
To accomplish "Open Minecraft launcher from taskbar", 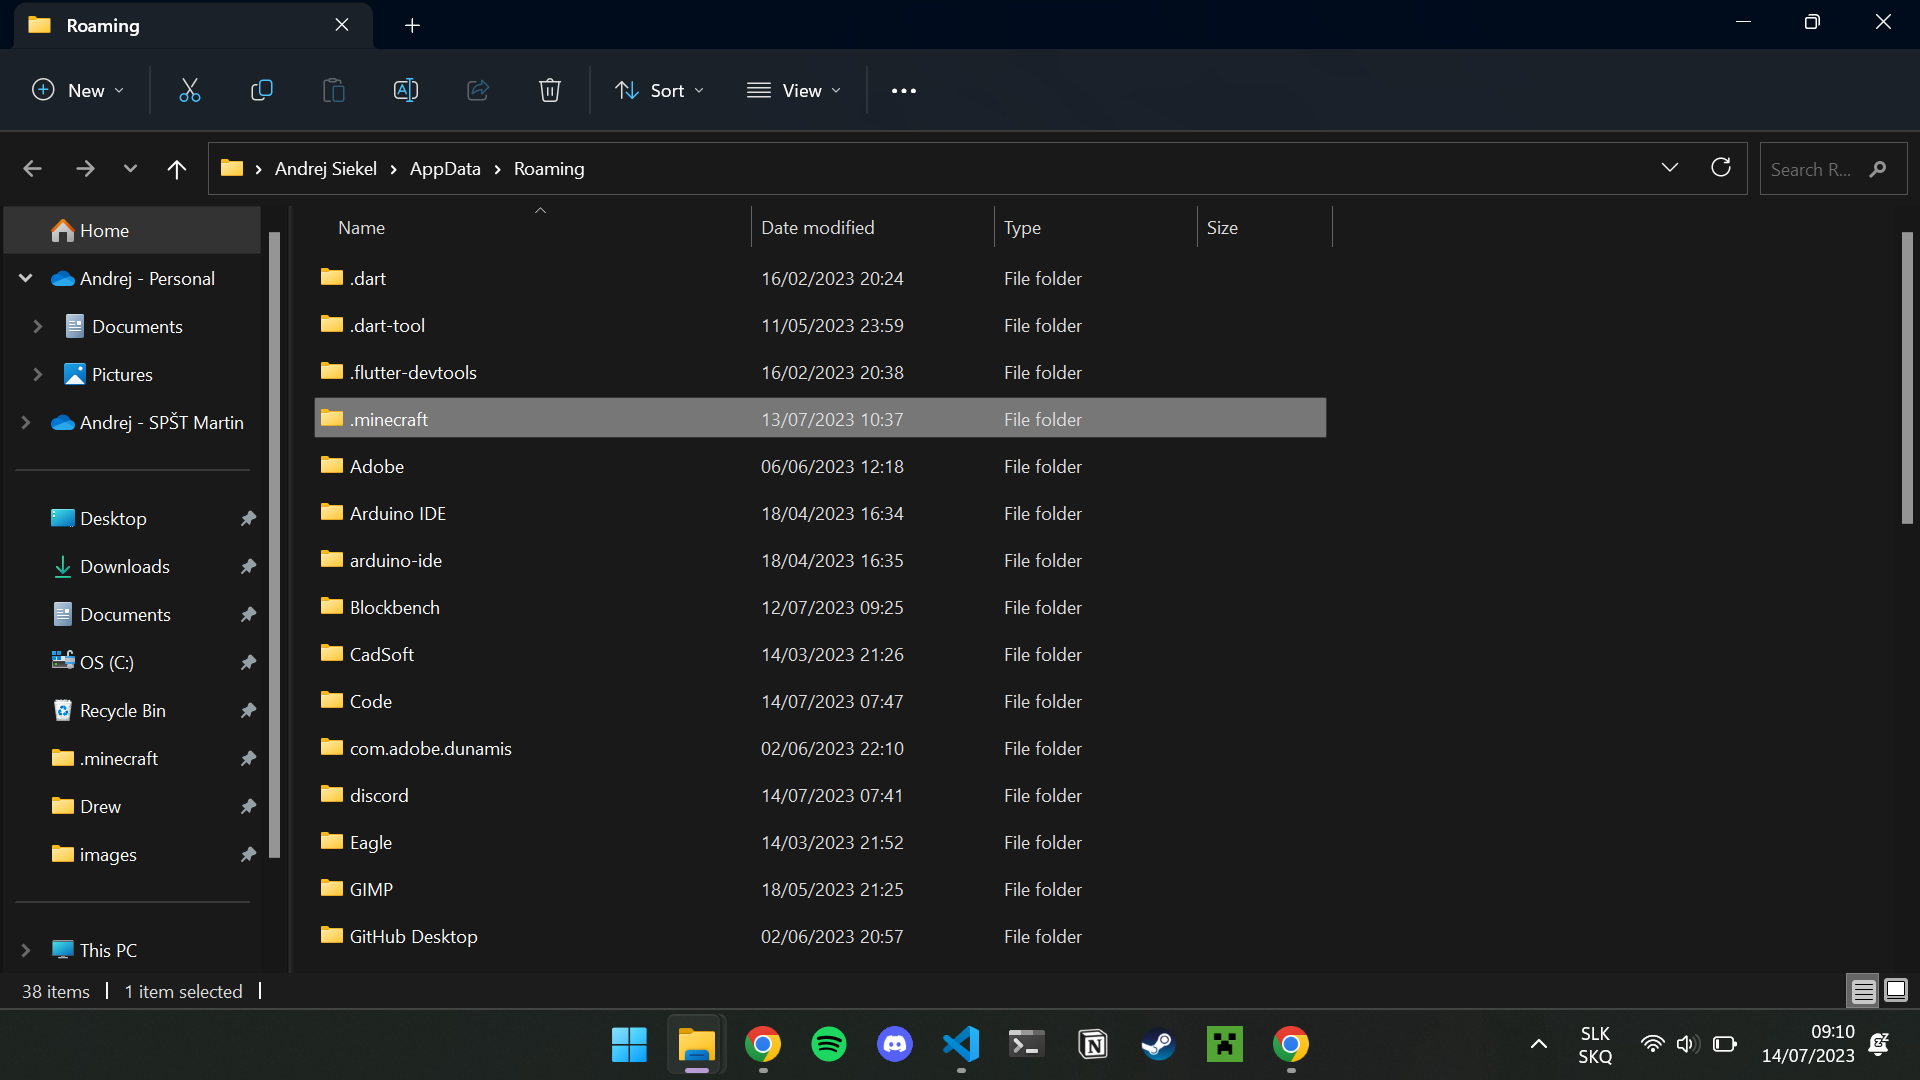I will tap(1225, 1045).
